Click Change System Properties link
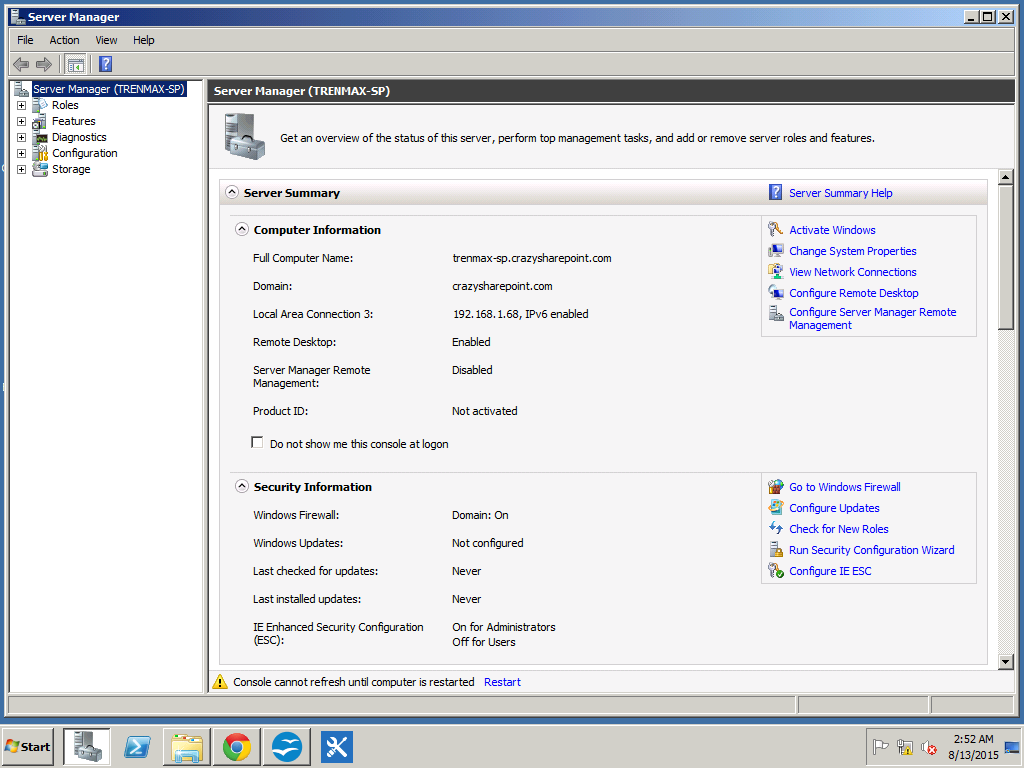The image size is (1024, 768). click(852, 251)
